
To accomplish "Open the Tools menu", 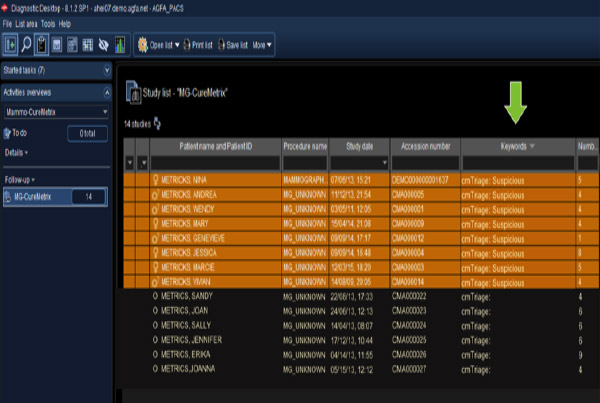I will 48,24.
